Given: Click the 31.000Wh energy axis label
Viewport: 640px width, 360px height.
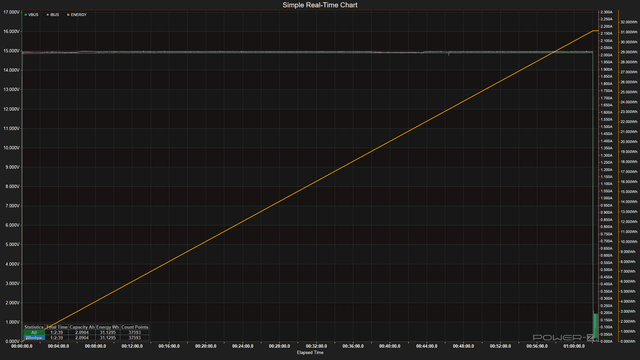Looking at the screenshot, I should click(629, 32).
